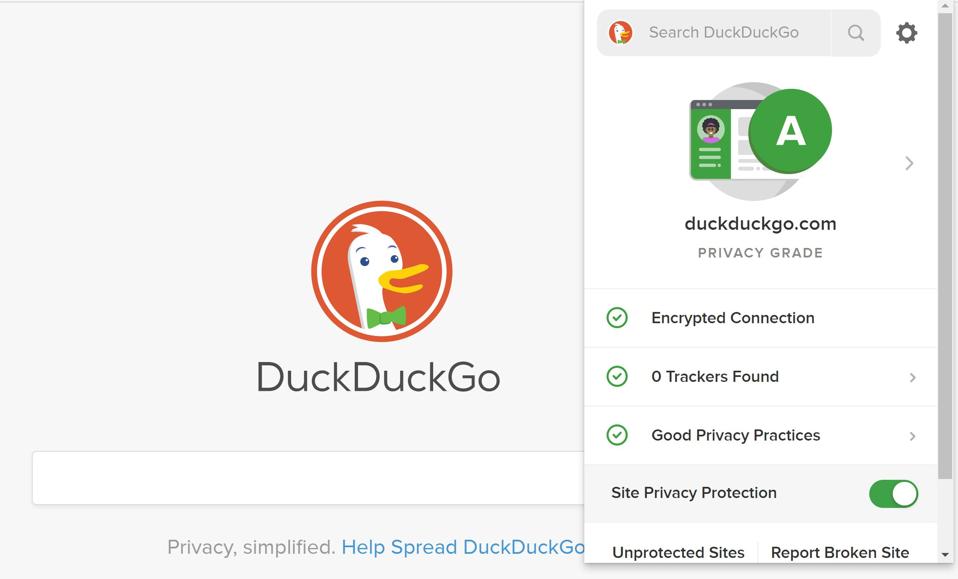This screenshot has height=579, width=958.
Task: Open settings with the gear icon
Action: (x=907, y=33)
